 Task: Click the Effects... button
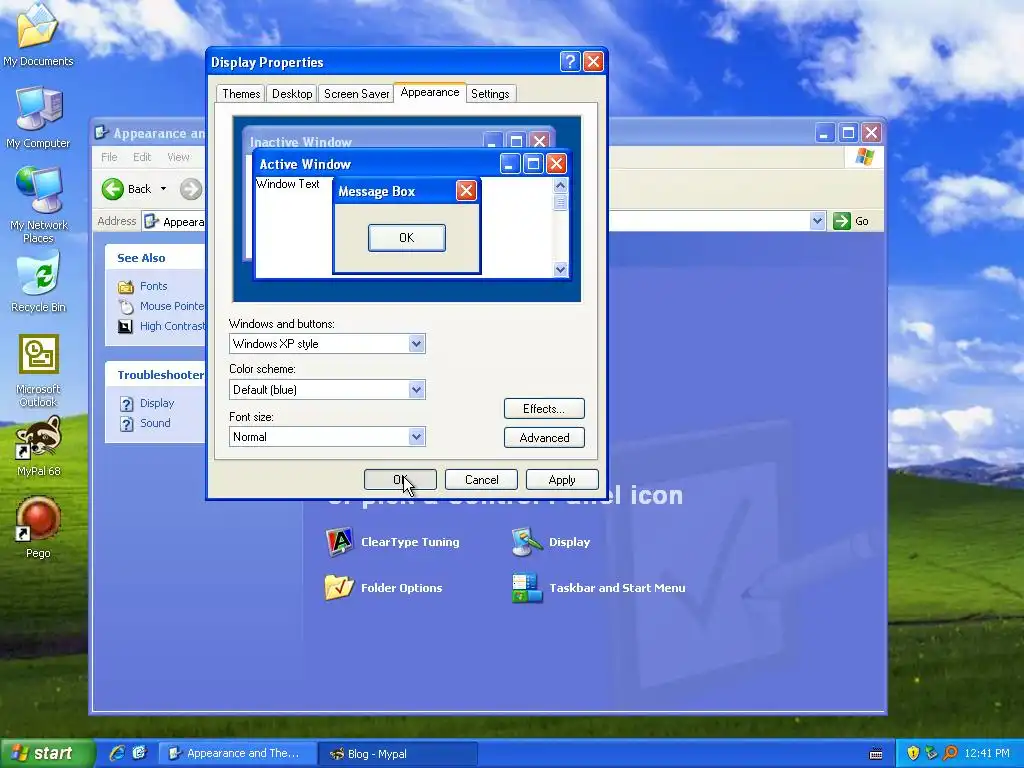click(544, 409)
